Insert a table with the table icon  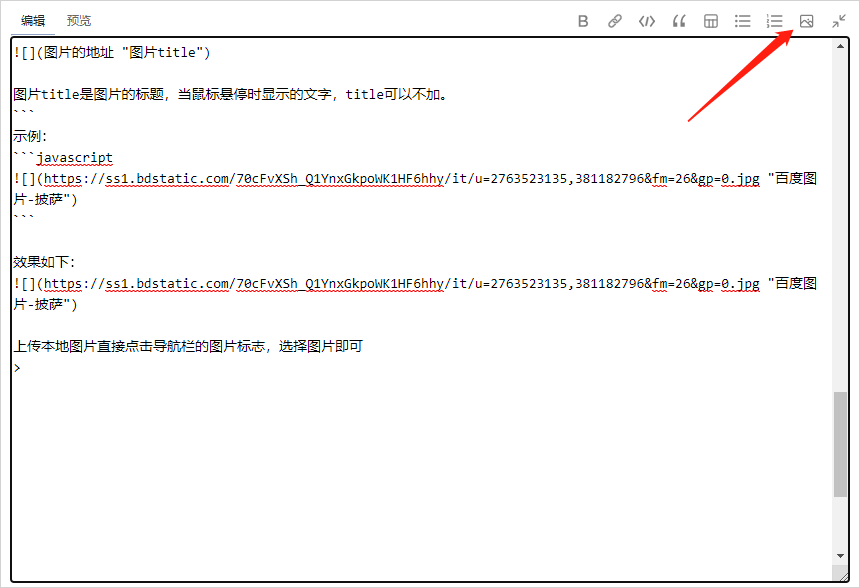711,21
